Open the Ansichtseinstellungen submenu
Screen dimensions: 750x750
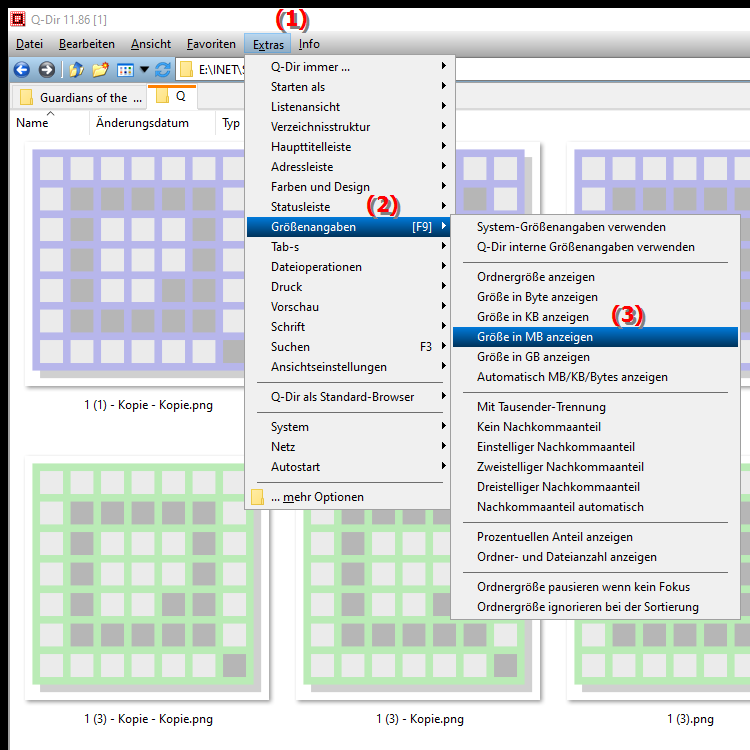(x=349, y=367)
